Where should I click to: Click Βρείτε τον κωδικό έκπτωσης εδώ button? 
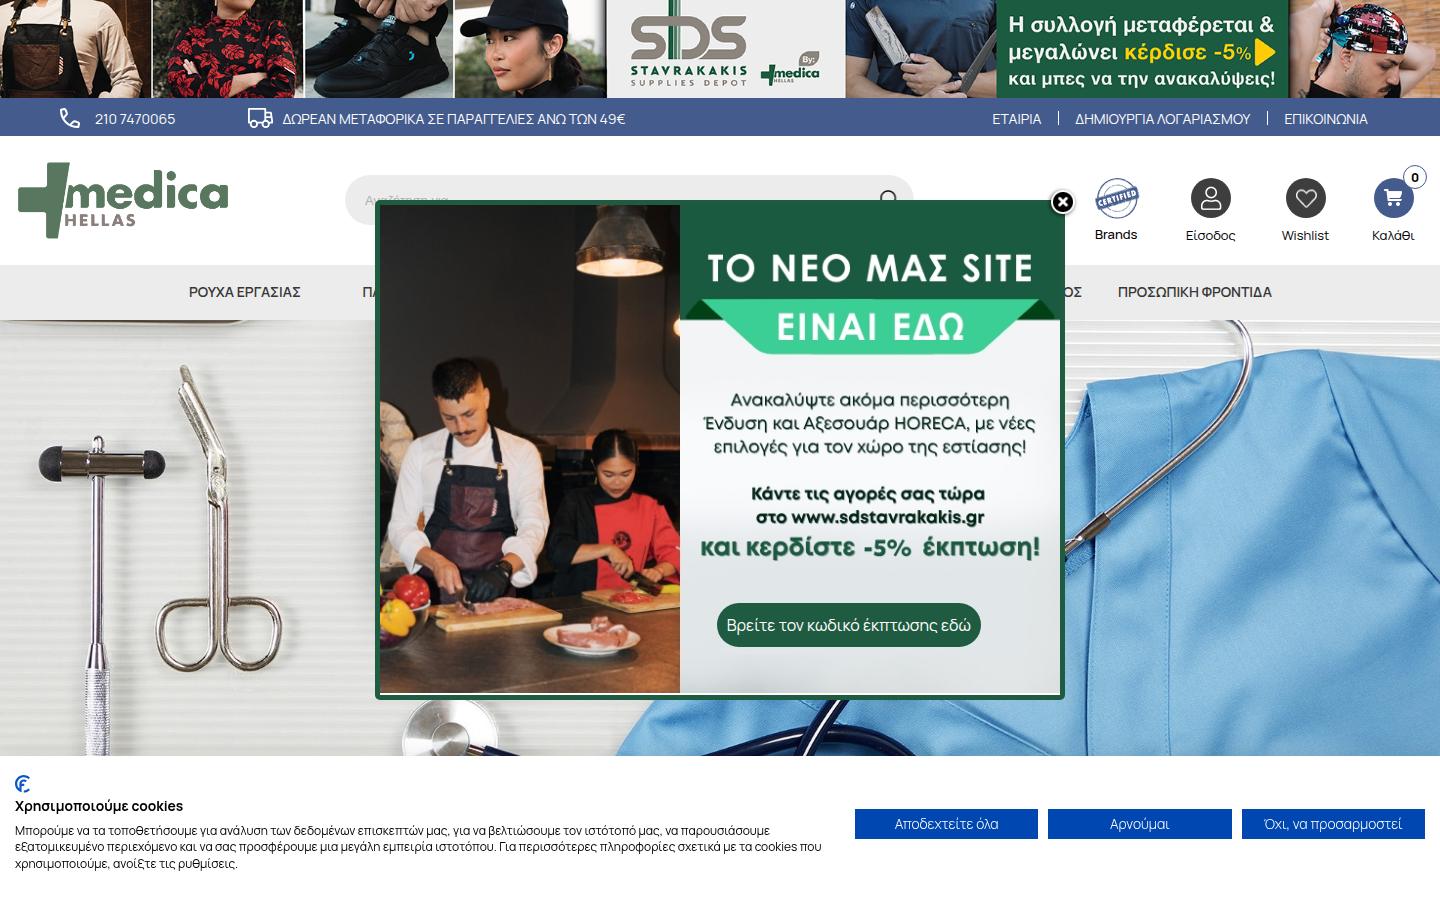point(849,625)
